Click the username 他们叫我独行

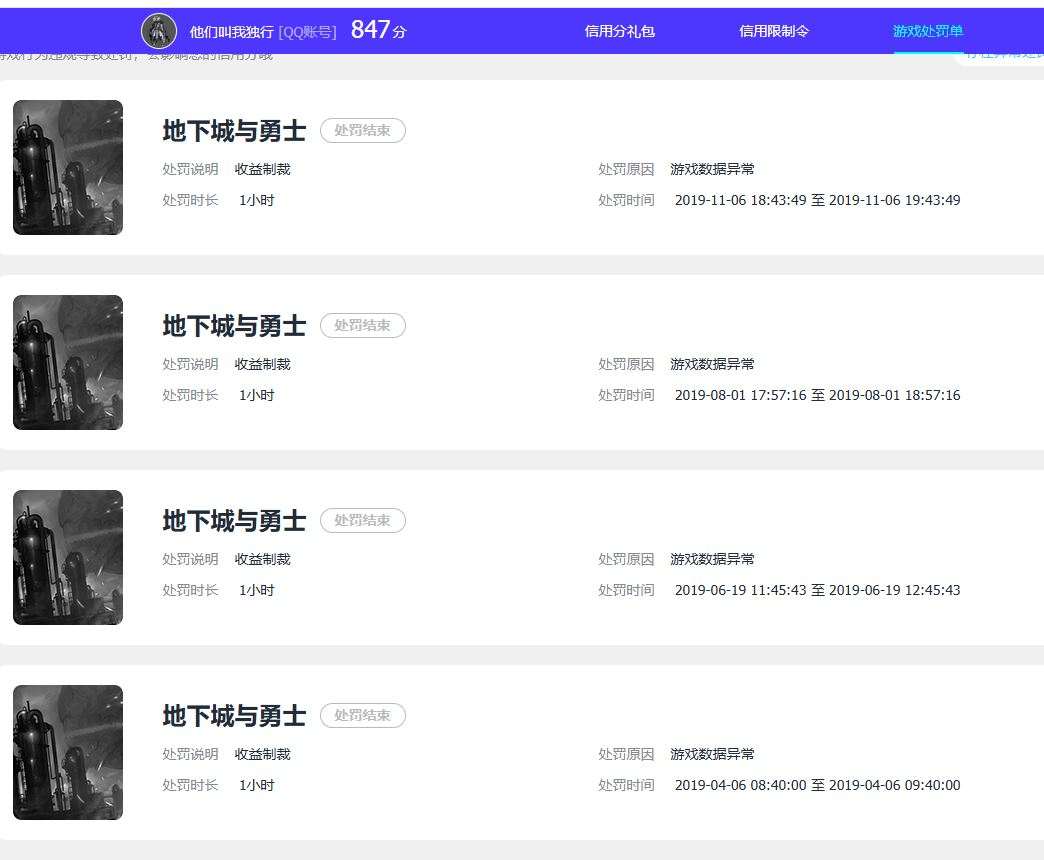point(231,32)
